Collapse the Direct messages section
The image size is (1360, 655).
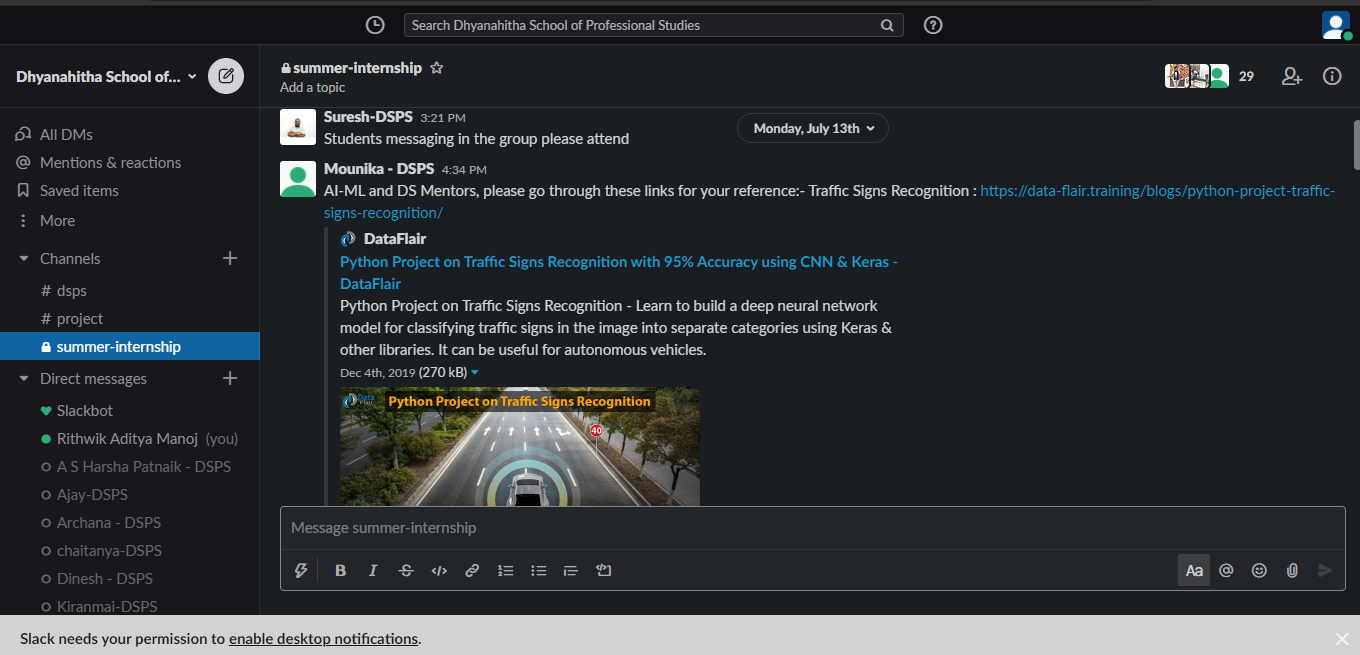pyautogui.click(x=24, y=378)
